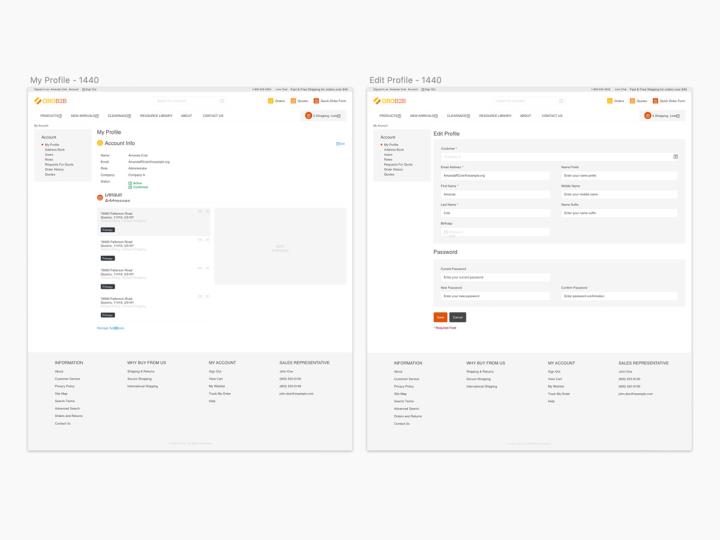
Task: Select Address Book in My Profile sidebar
Action: (x=55, y=150)
